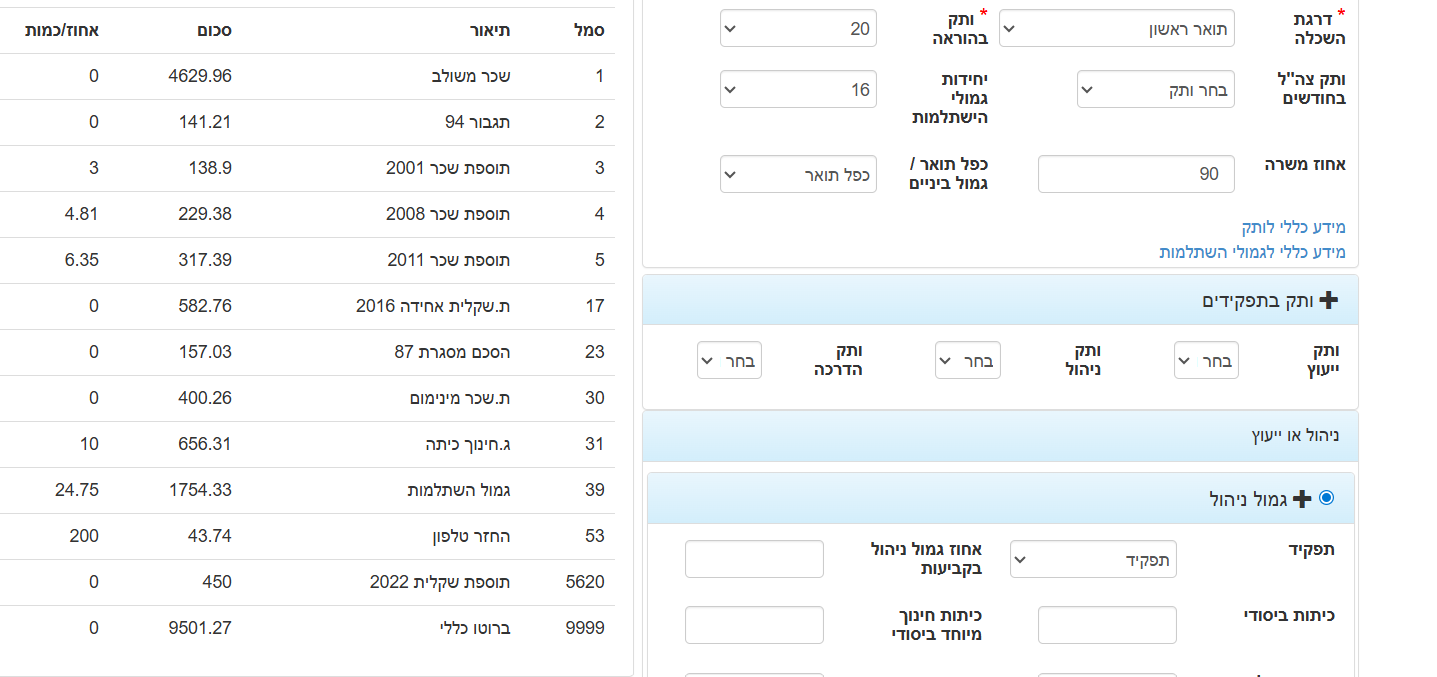Open the תפקיד role dropdown
Screen dimensions: 1437x677
click(1093, 560)
